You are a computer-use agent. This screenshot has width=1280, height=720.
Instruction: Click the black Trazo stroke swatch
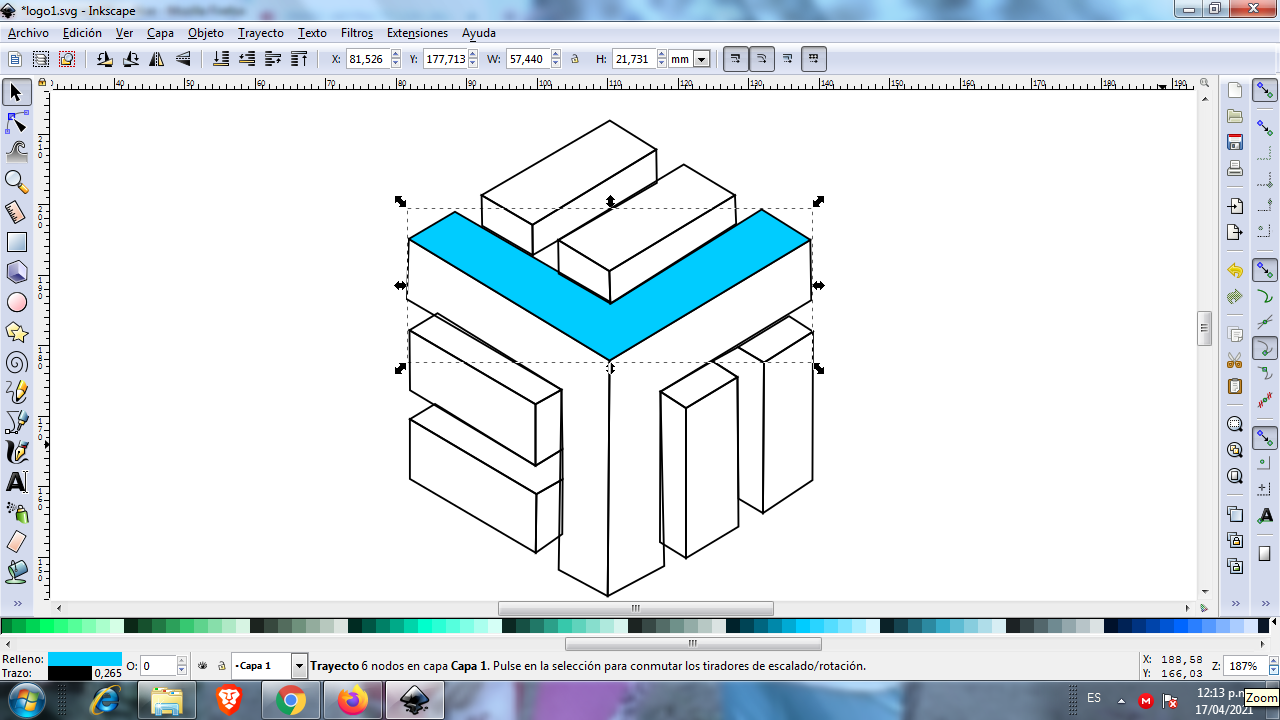(x=69, y=673)
